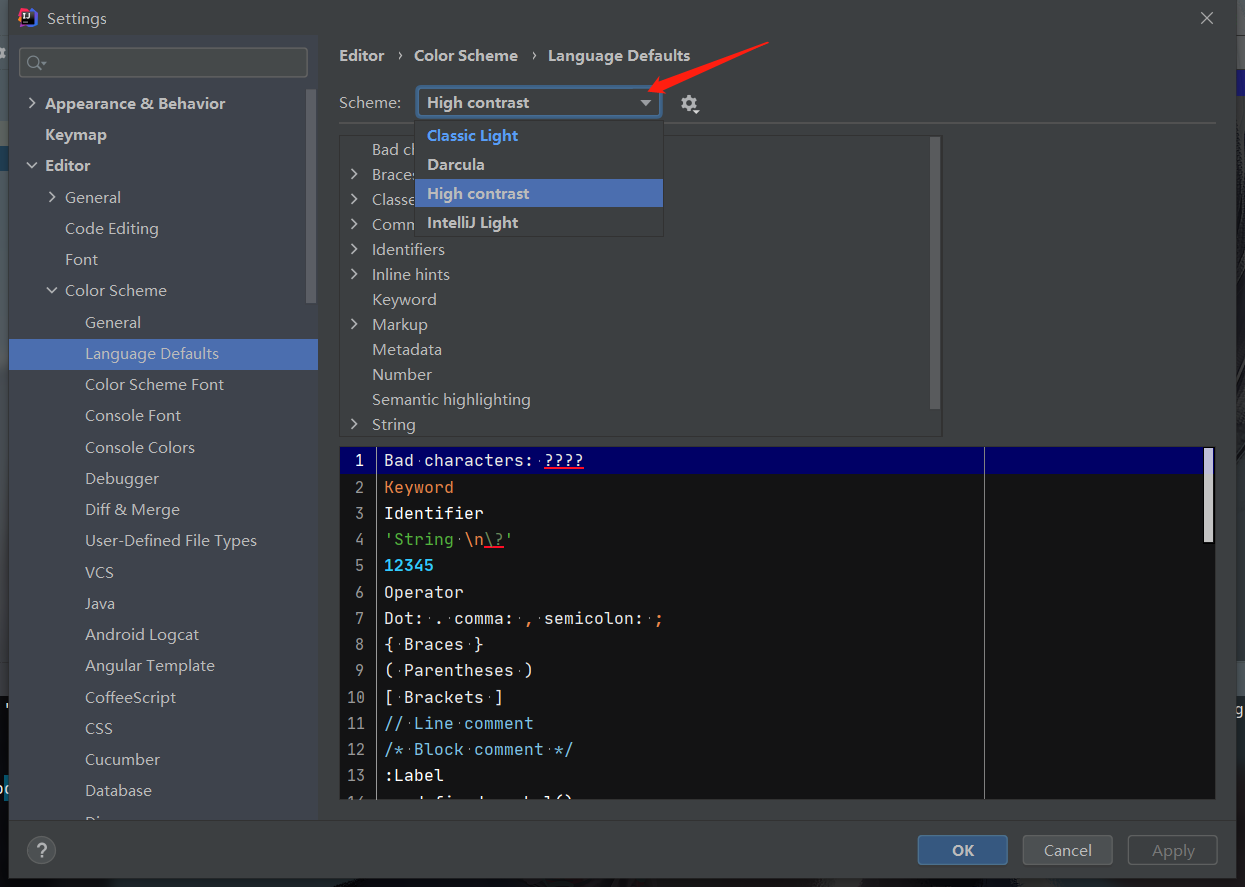Close the Settings dialog window
This screenshot has width=1245, height=887.
(1207, 18)
